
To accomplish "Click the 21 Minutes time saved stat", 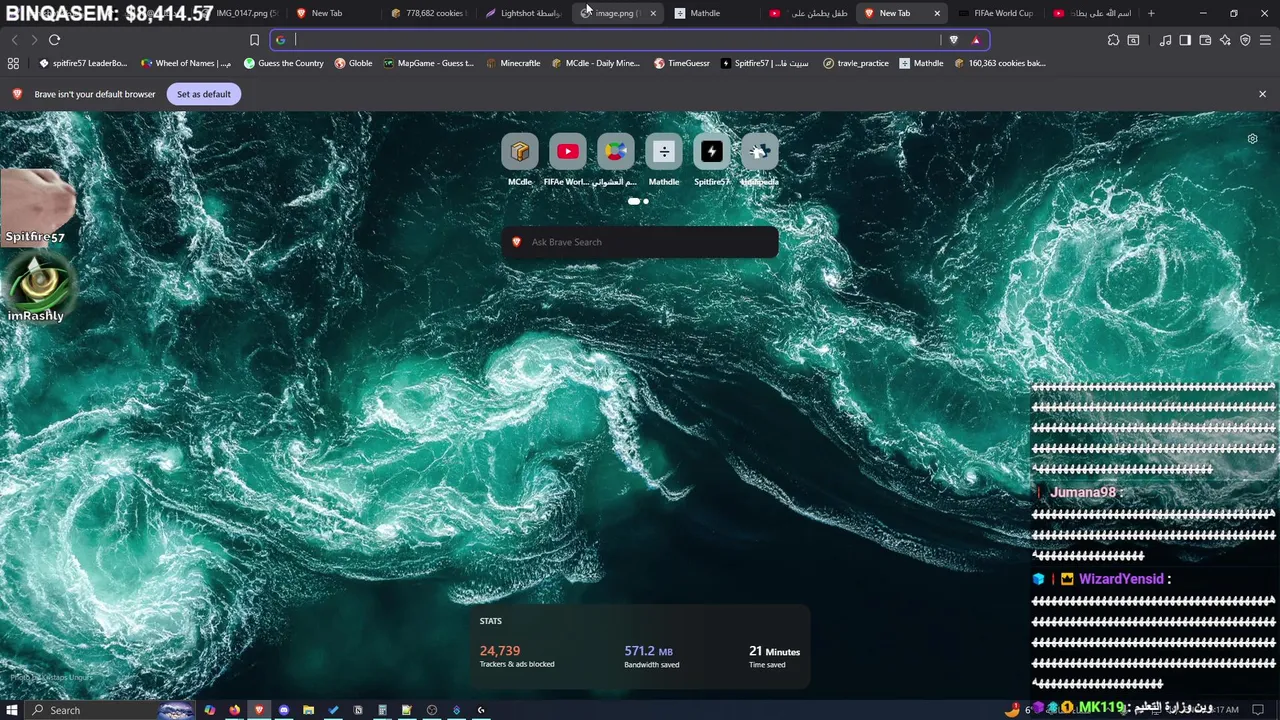I will coord(774,656).
